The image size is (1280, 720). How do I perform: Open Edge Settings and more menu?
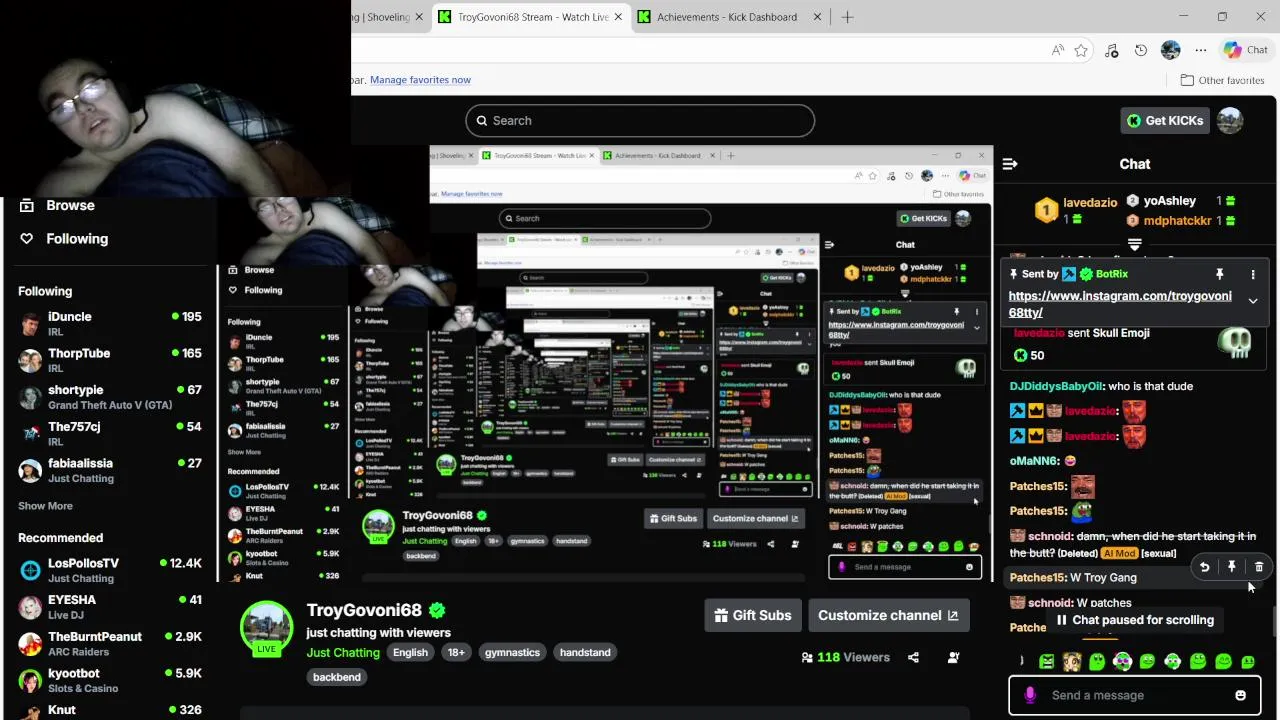[x=1201, y=50]
